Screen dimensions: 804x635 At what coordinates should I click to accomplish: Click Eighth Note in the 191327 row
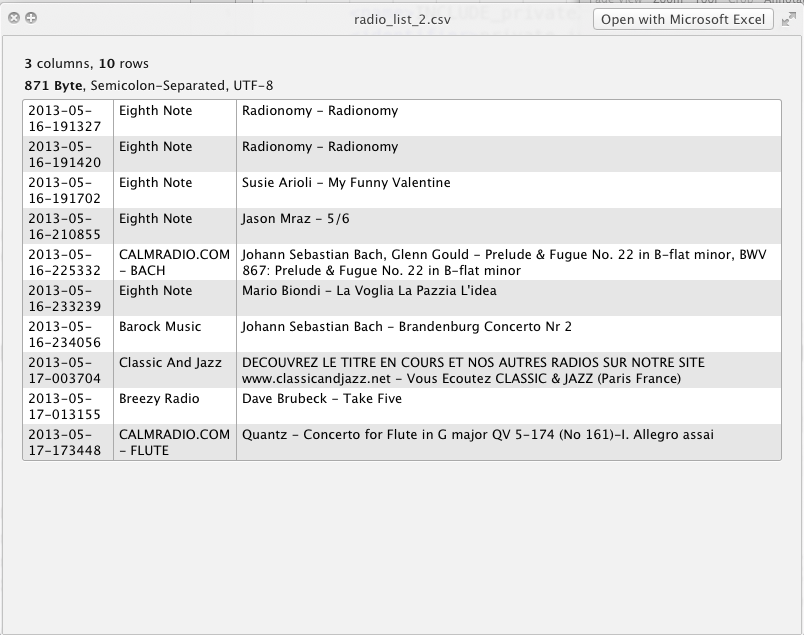pos(175,118)
